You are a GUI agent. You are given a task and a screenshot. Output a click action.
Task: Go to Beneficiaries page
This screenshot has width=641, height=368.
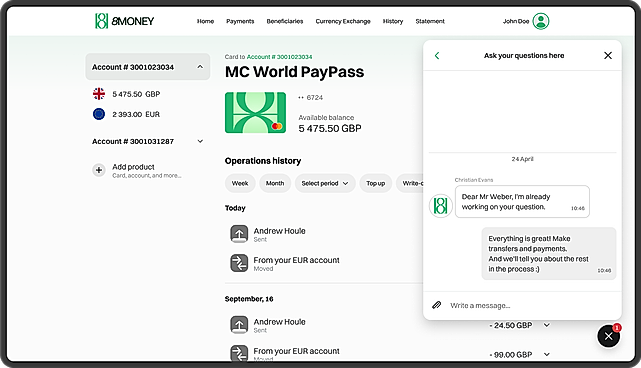click(x=285, y=21)
